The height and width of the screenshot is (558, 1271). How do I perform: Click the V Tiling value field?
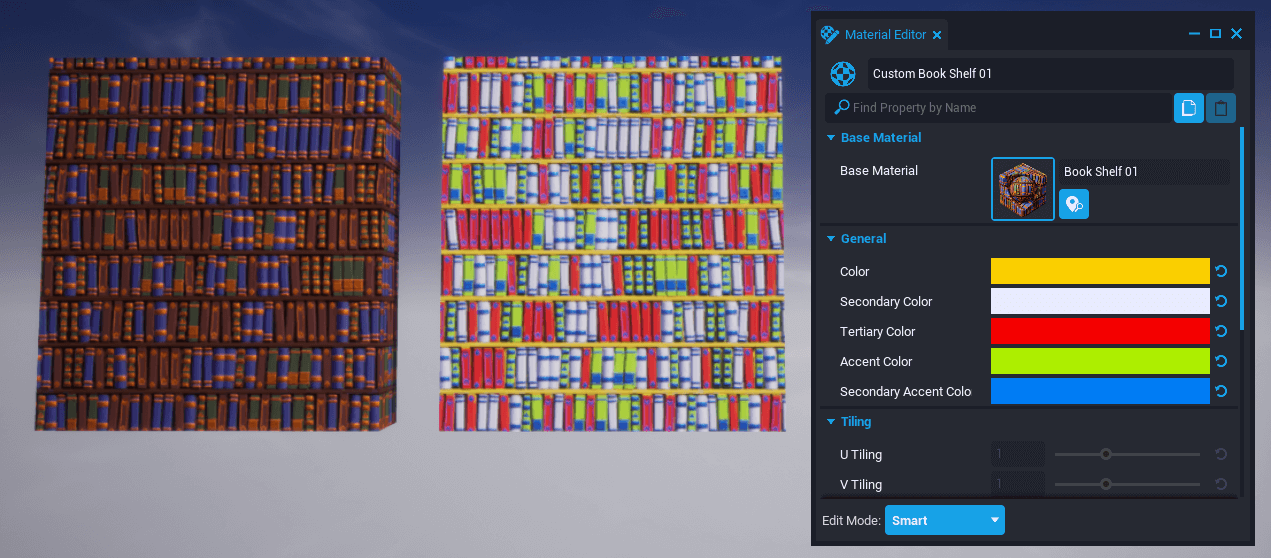click(1018, 484)
